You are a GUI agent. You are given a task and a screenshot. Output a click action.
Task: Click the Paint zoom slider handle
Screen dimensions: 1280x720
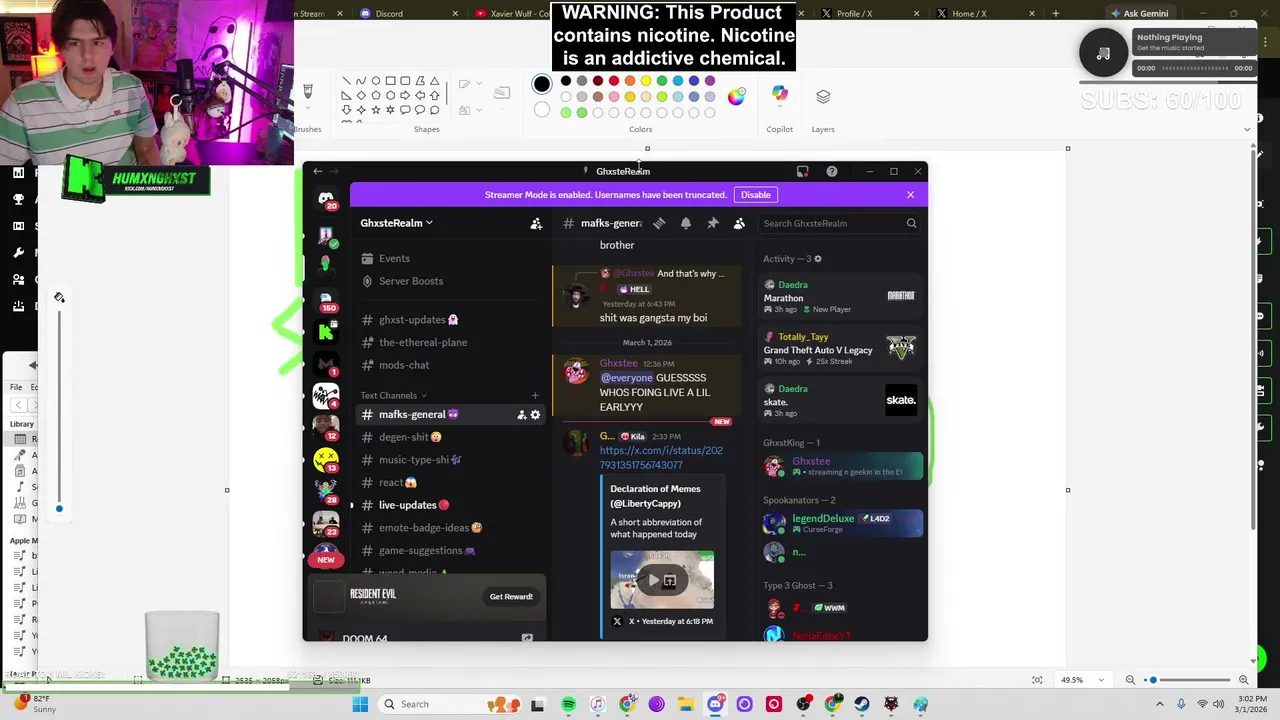point(1152,680)
